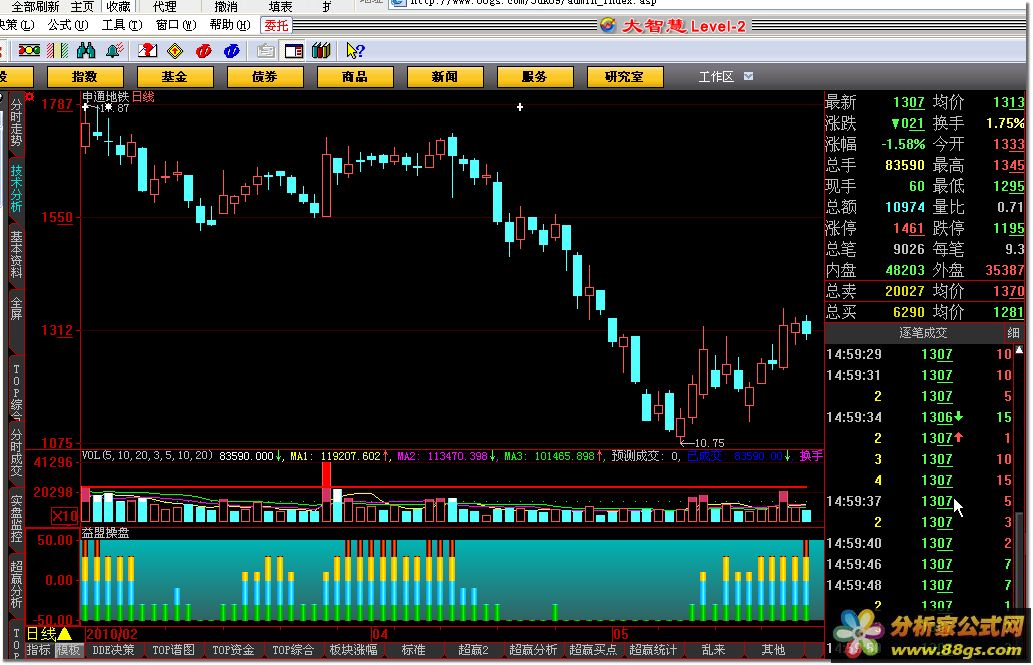Click the books library icon in toolbar
Viewport: 1033px width, 665px height.
[x=321, y=50]
